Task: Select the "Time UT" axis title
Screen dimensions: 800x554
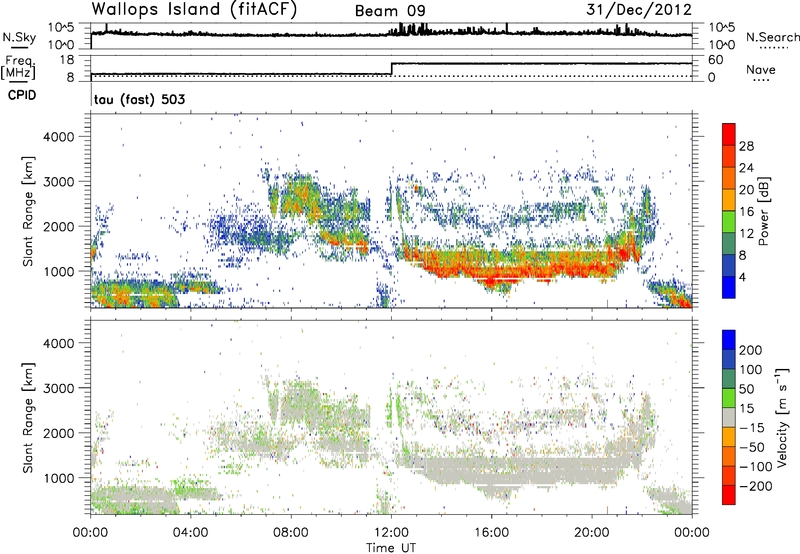Action: click(x=391, y=547)
